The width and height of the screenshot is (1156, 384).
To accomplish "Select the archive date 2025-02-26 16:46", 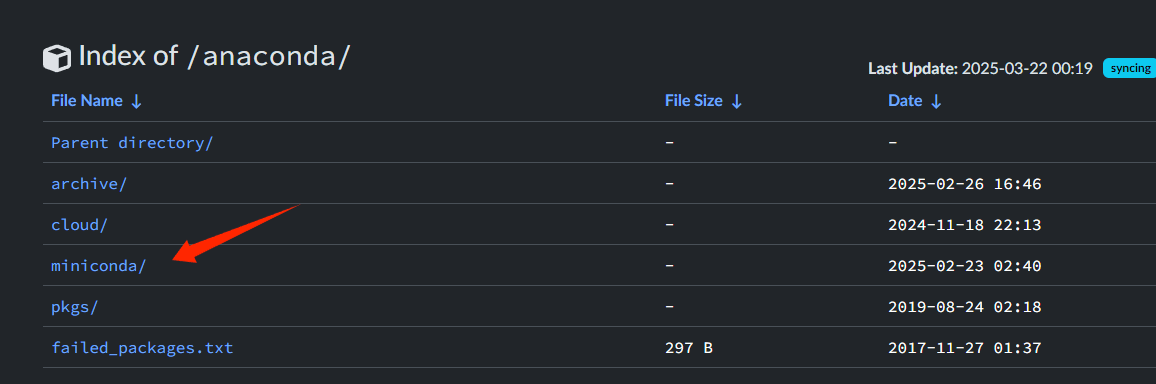I will pyautogui.click(x=964, y=184).
